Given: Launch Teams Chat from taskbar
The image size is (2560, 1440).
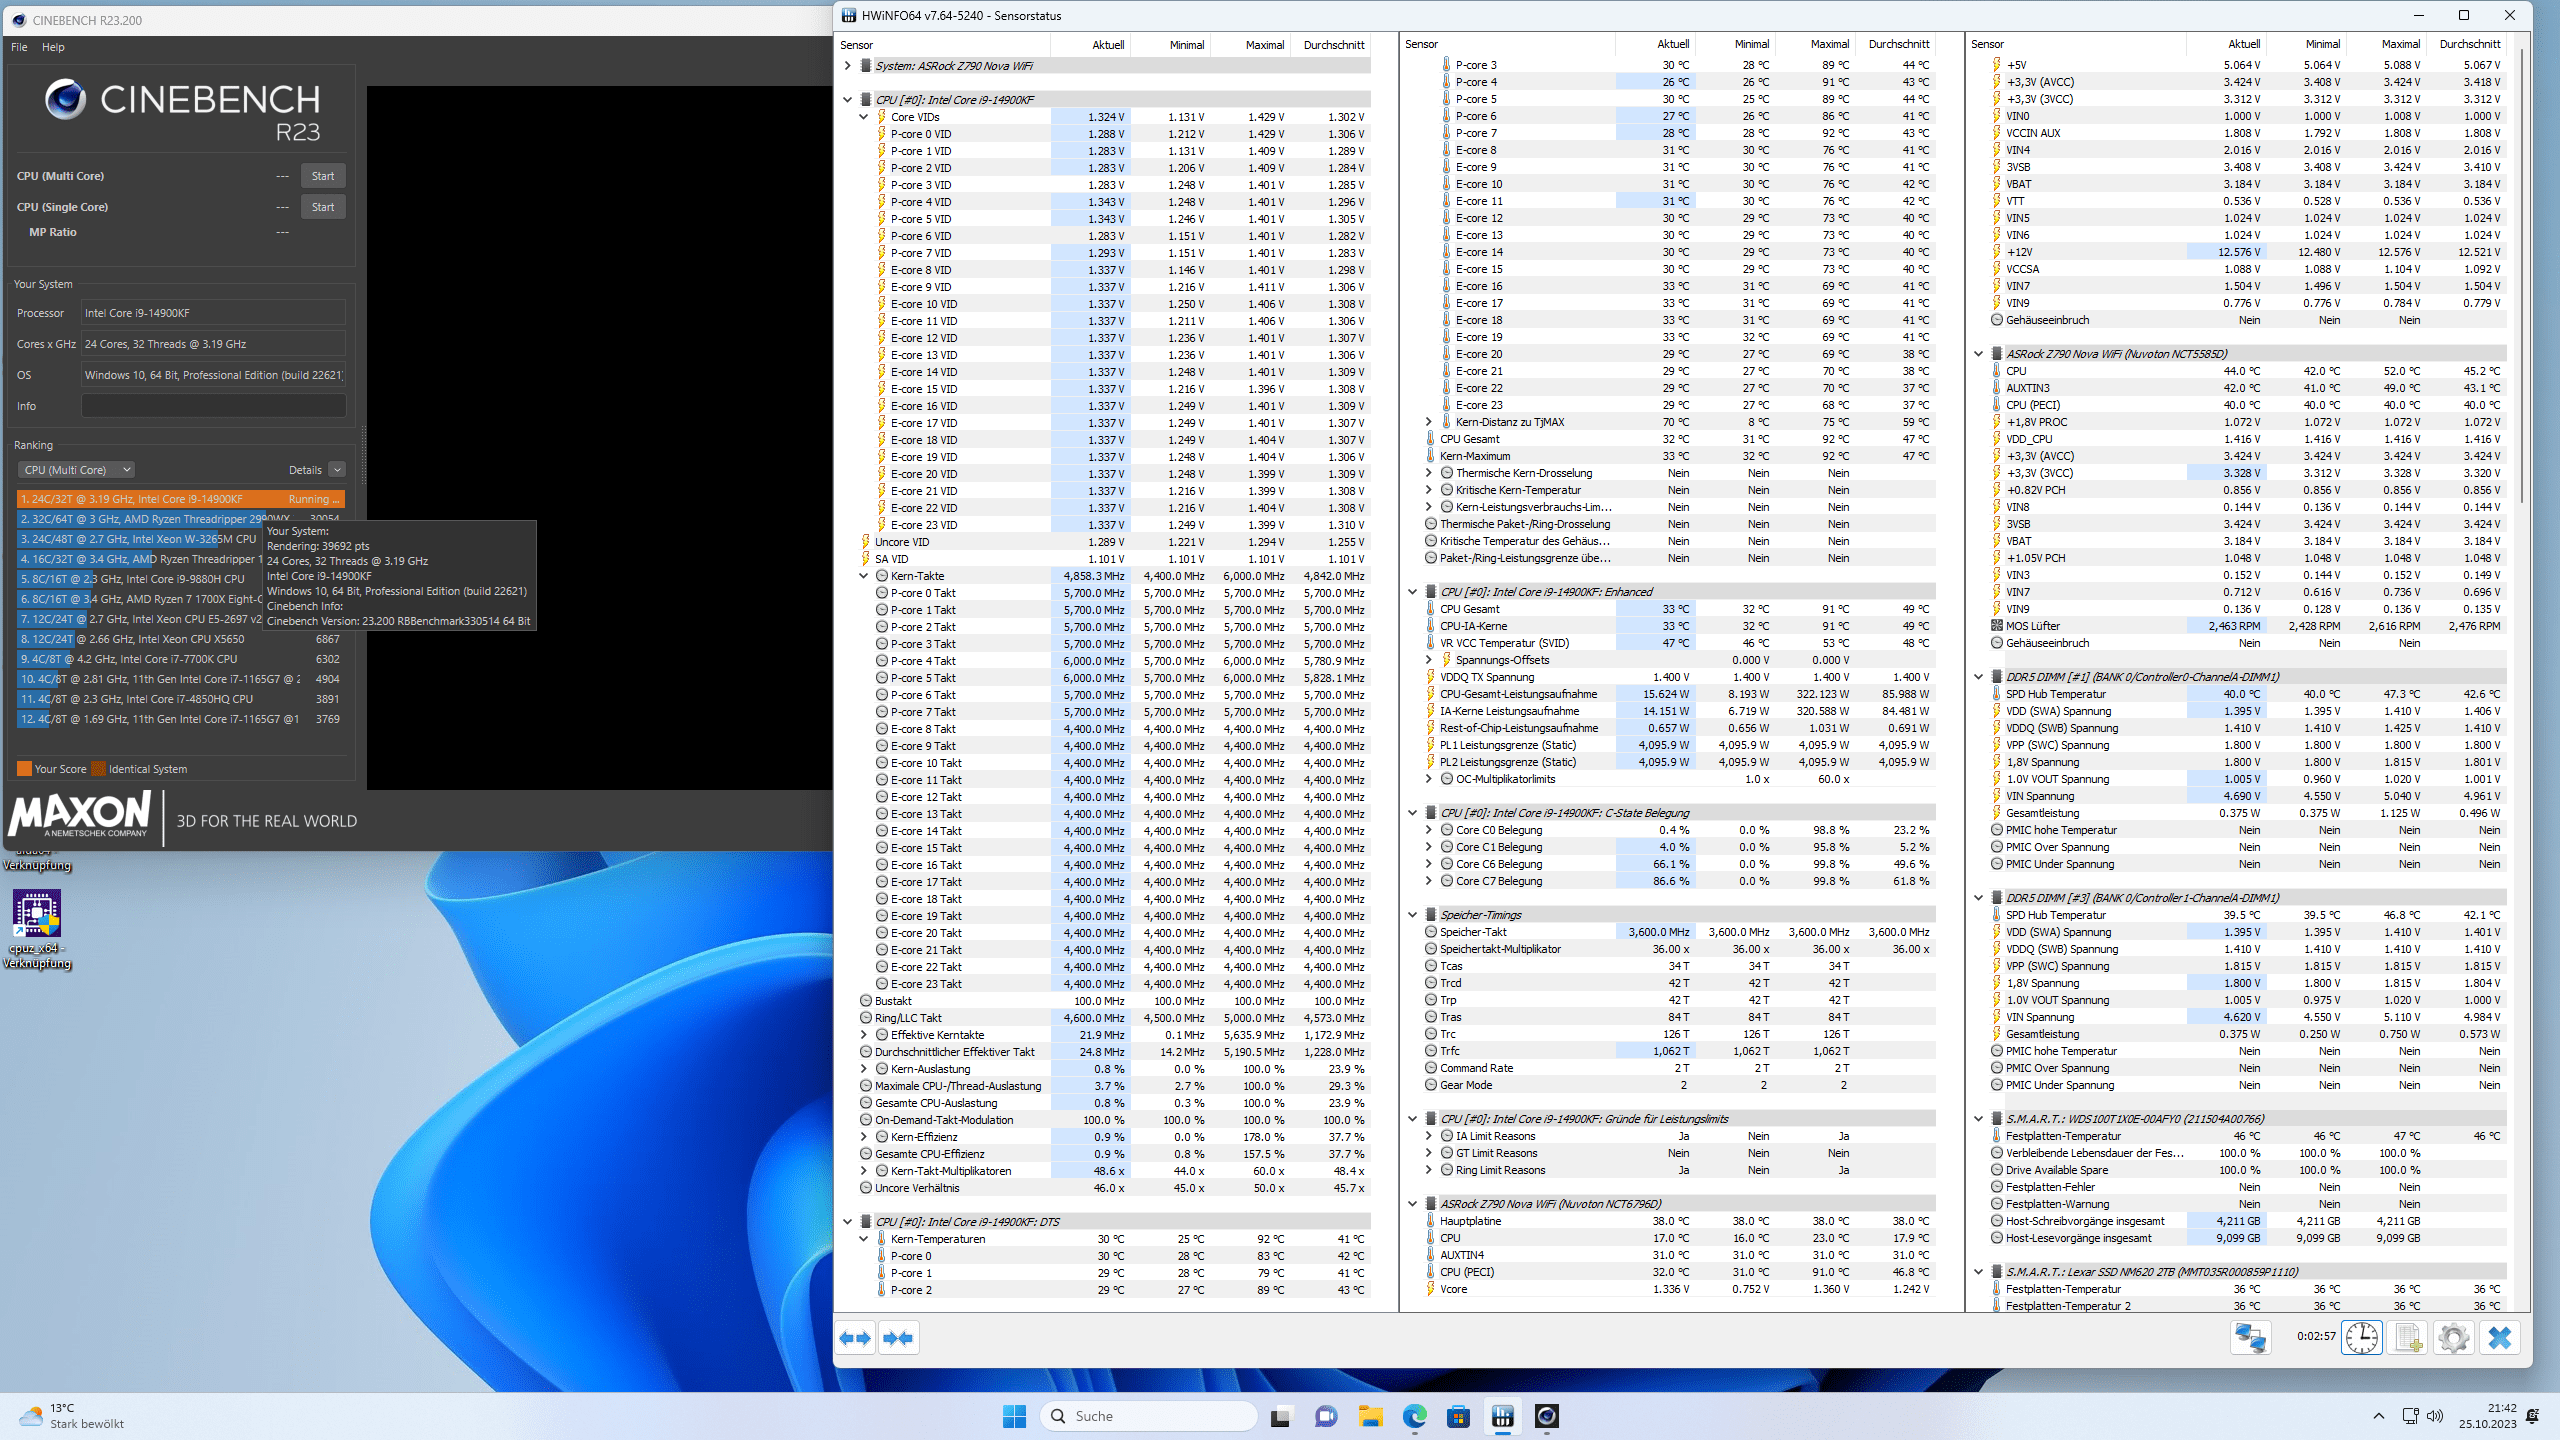Looking at the screenshot, I should pyautogui.click(x=1326, y=1416).
